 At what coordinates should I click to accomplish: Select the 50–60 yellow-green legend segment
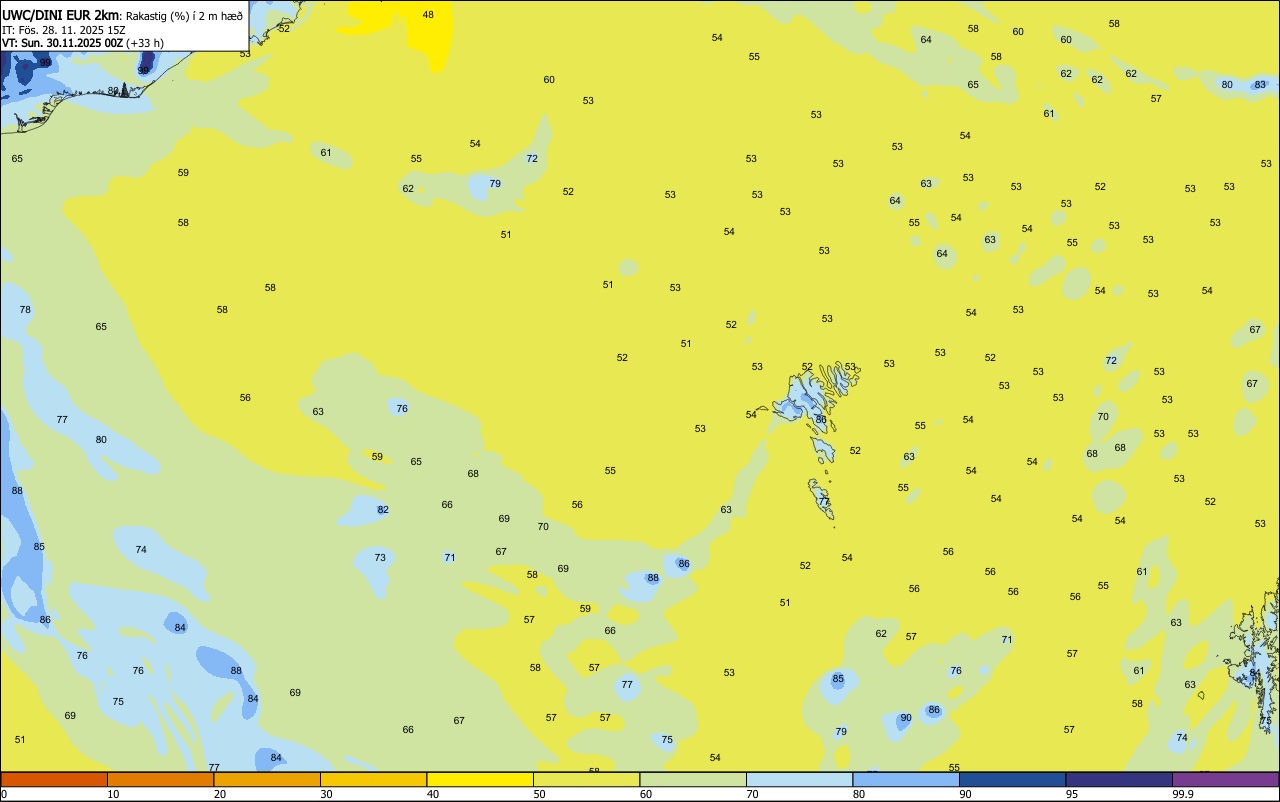tap(586, 779)
